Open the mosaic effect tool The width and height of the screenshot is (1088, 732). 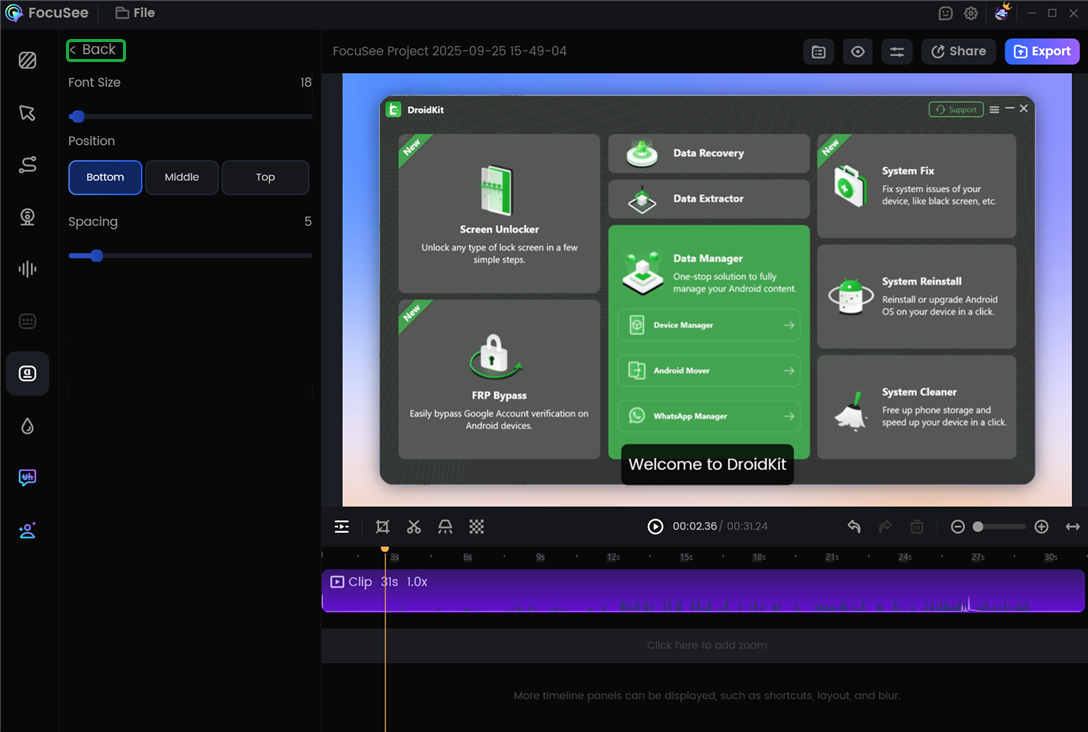tap(477, 526)
